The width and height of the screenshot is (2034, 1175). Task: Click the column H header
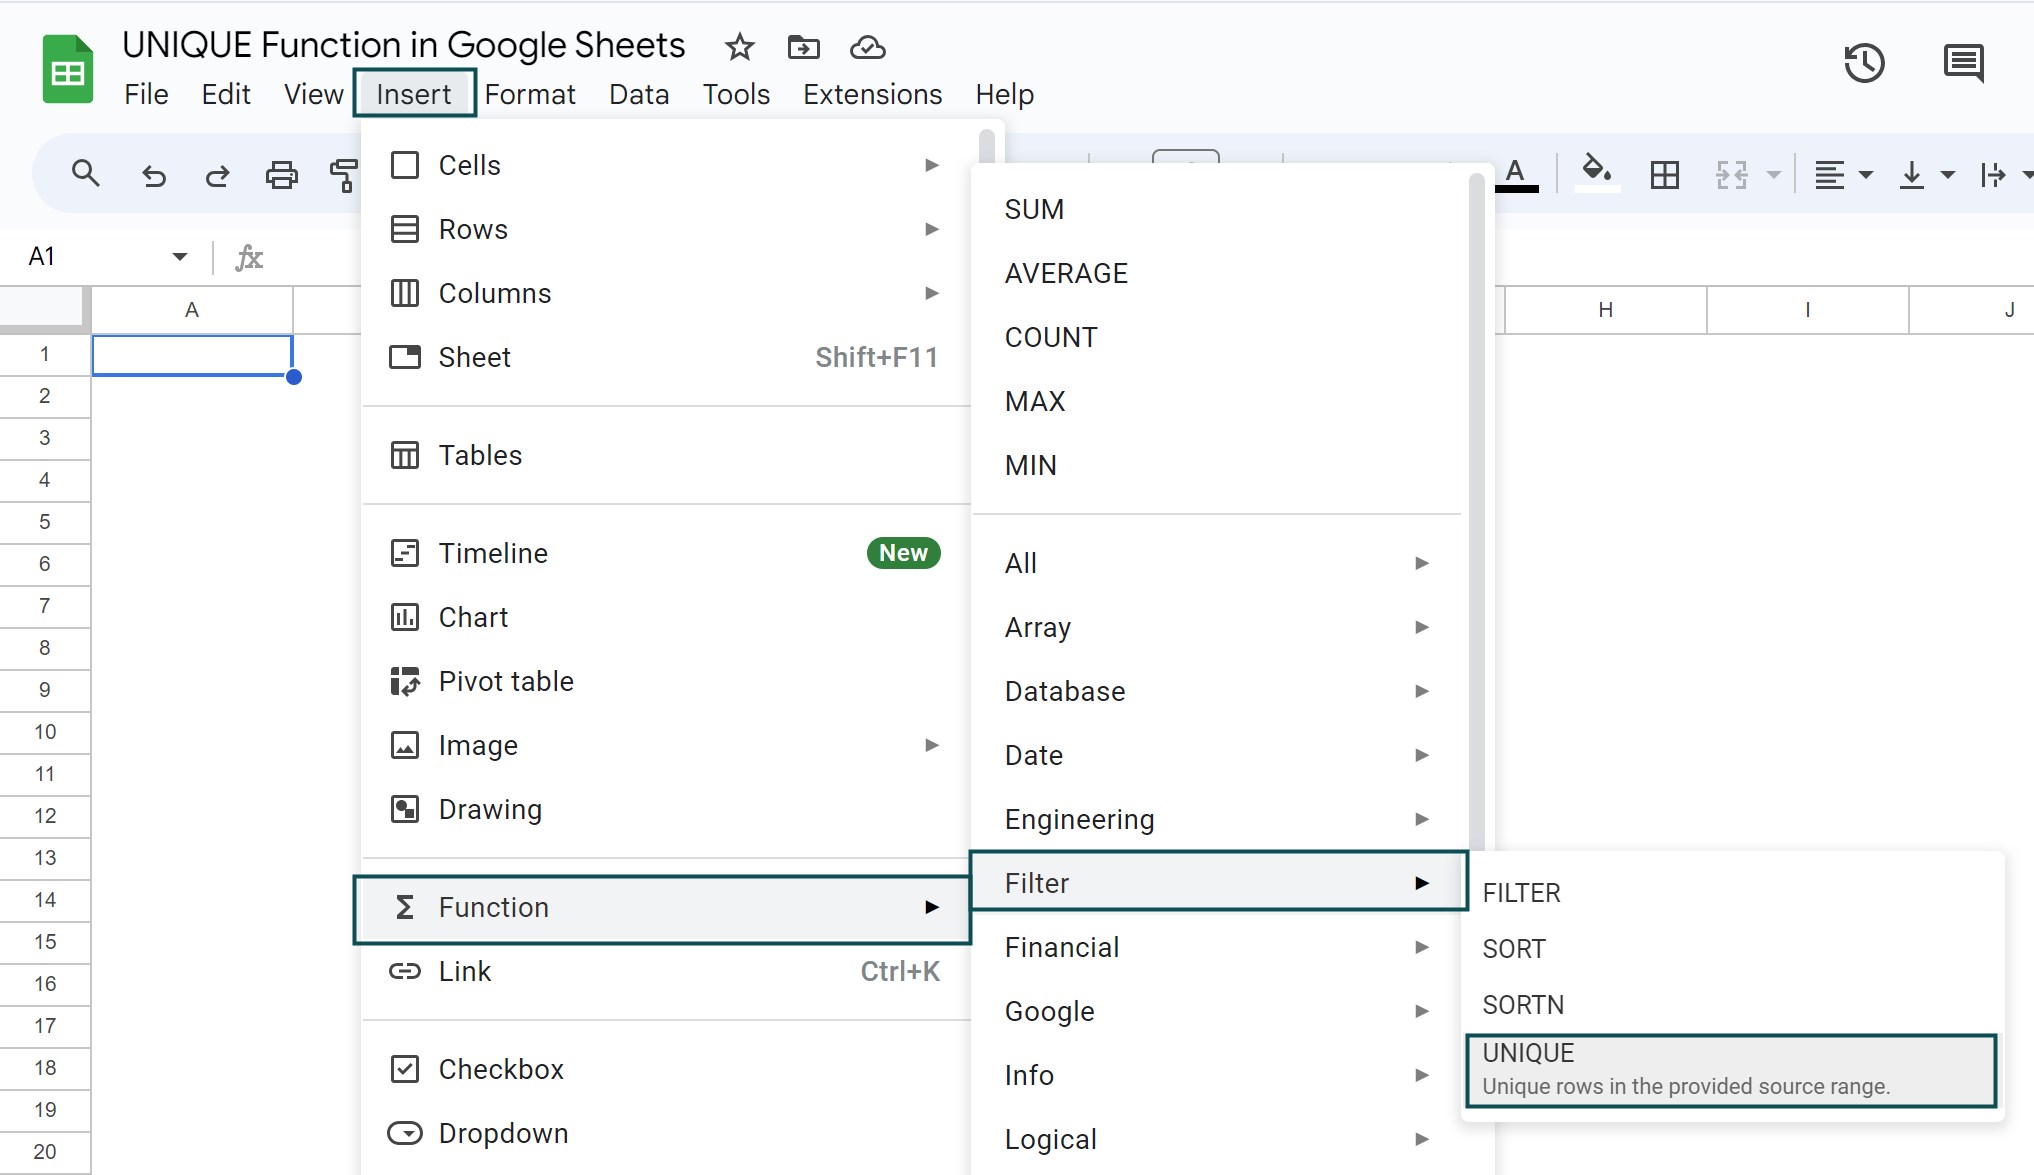click(1605, 310)
